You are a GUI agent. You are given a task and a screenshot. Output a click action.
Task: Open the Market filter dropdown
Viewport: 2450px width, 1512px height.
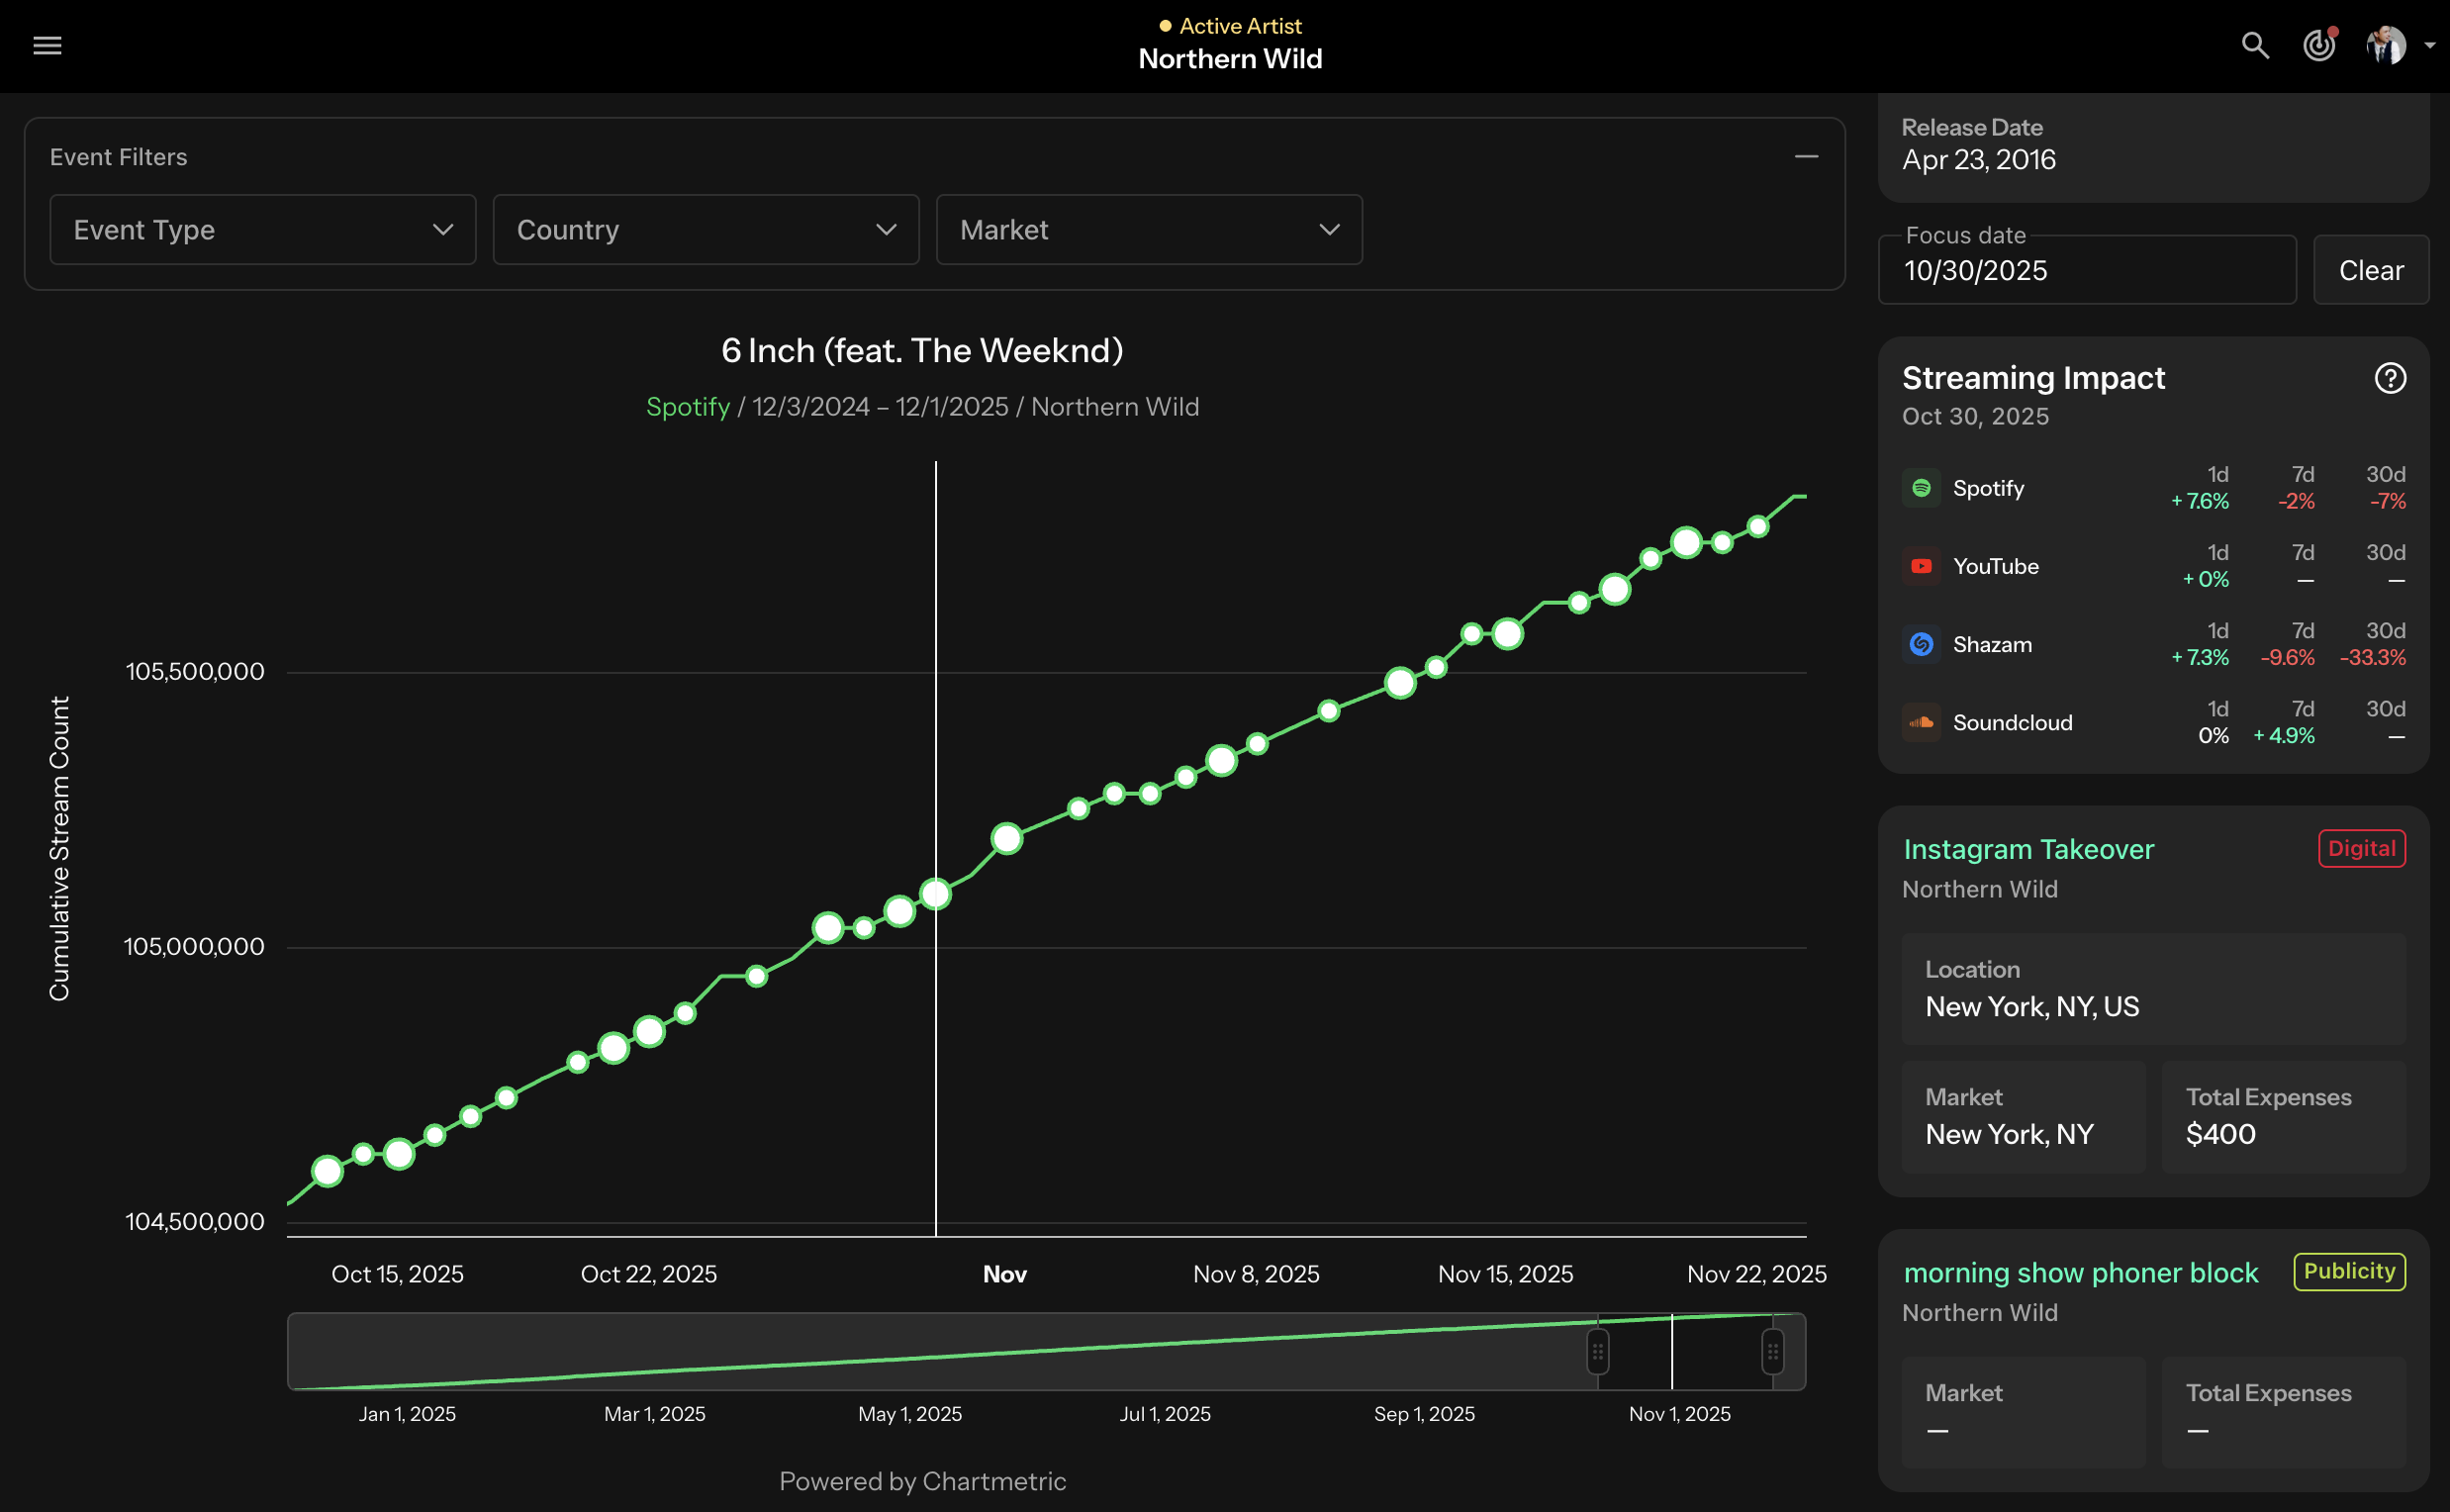[1148, 230]
